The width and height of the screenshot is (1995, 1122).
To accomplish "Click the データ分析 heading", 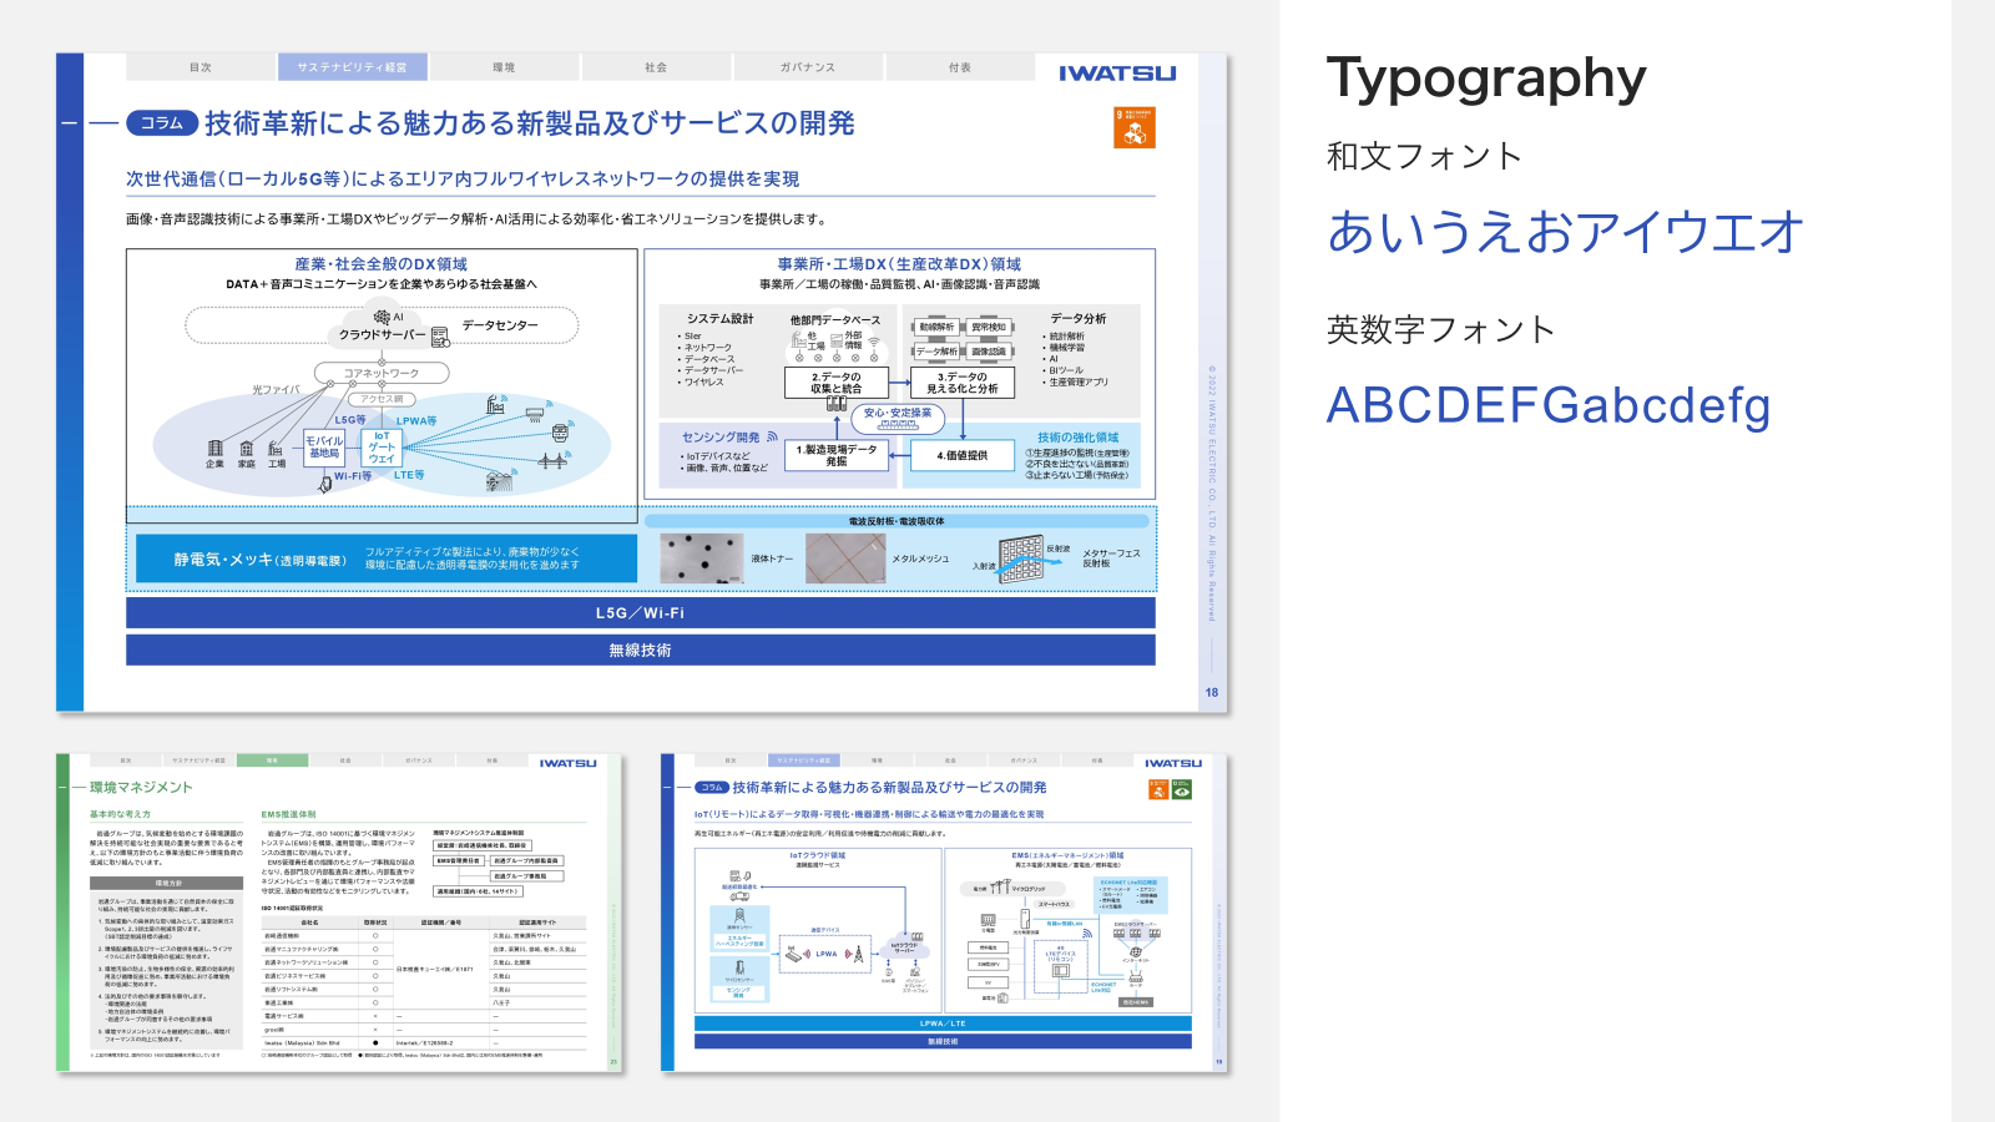I will click(1078, 319).
